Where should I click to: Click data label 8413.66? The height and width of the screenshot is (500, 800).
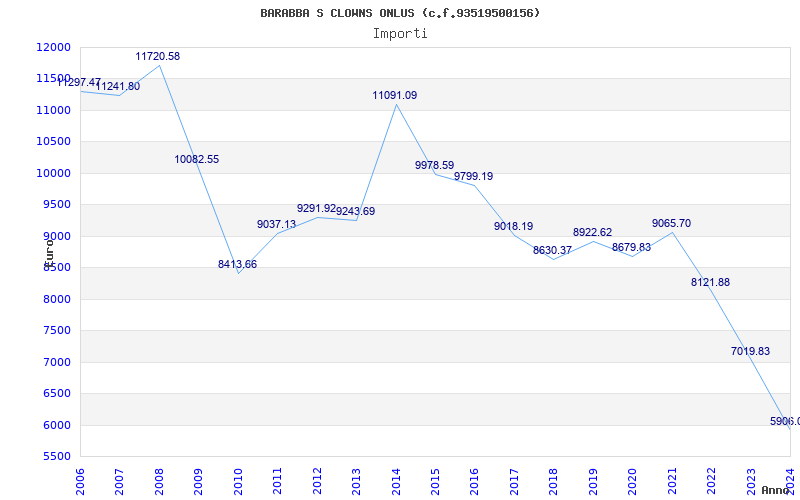click(x=237, y=264)
